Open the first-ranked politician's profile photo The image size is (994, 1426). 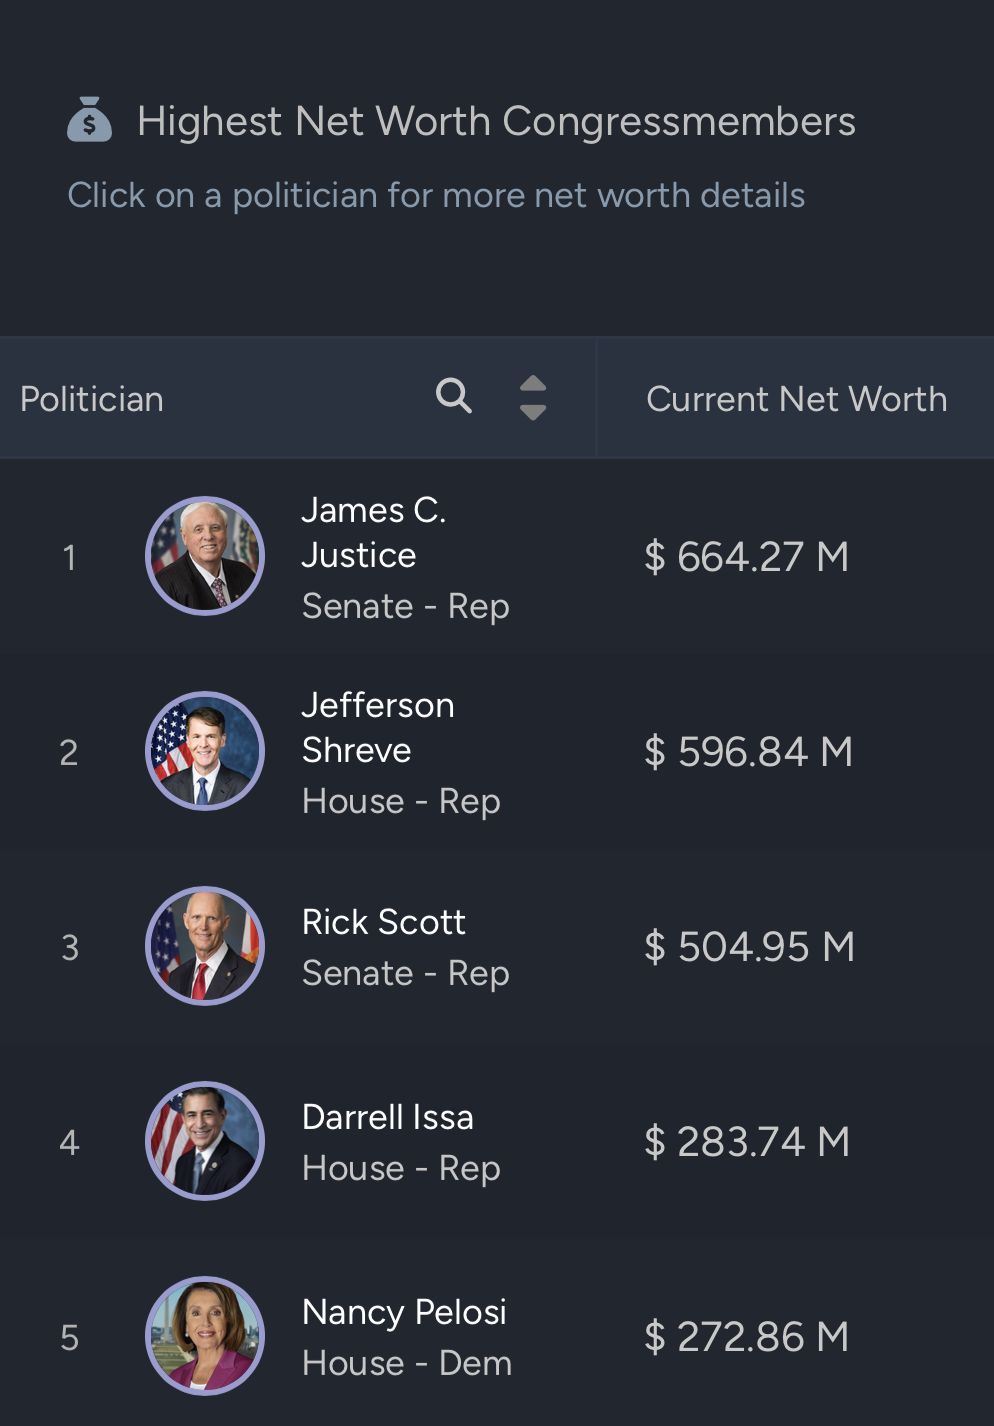[205, 556]
